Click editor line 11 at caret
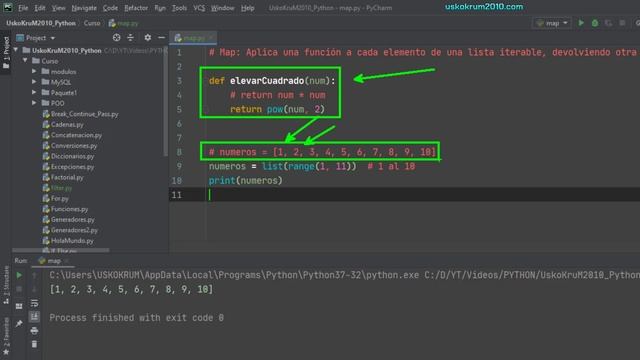 click(210, 195)
